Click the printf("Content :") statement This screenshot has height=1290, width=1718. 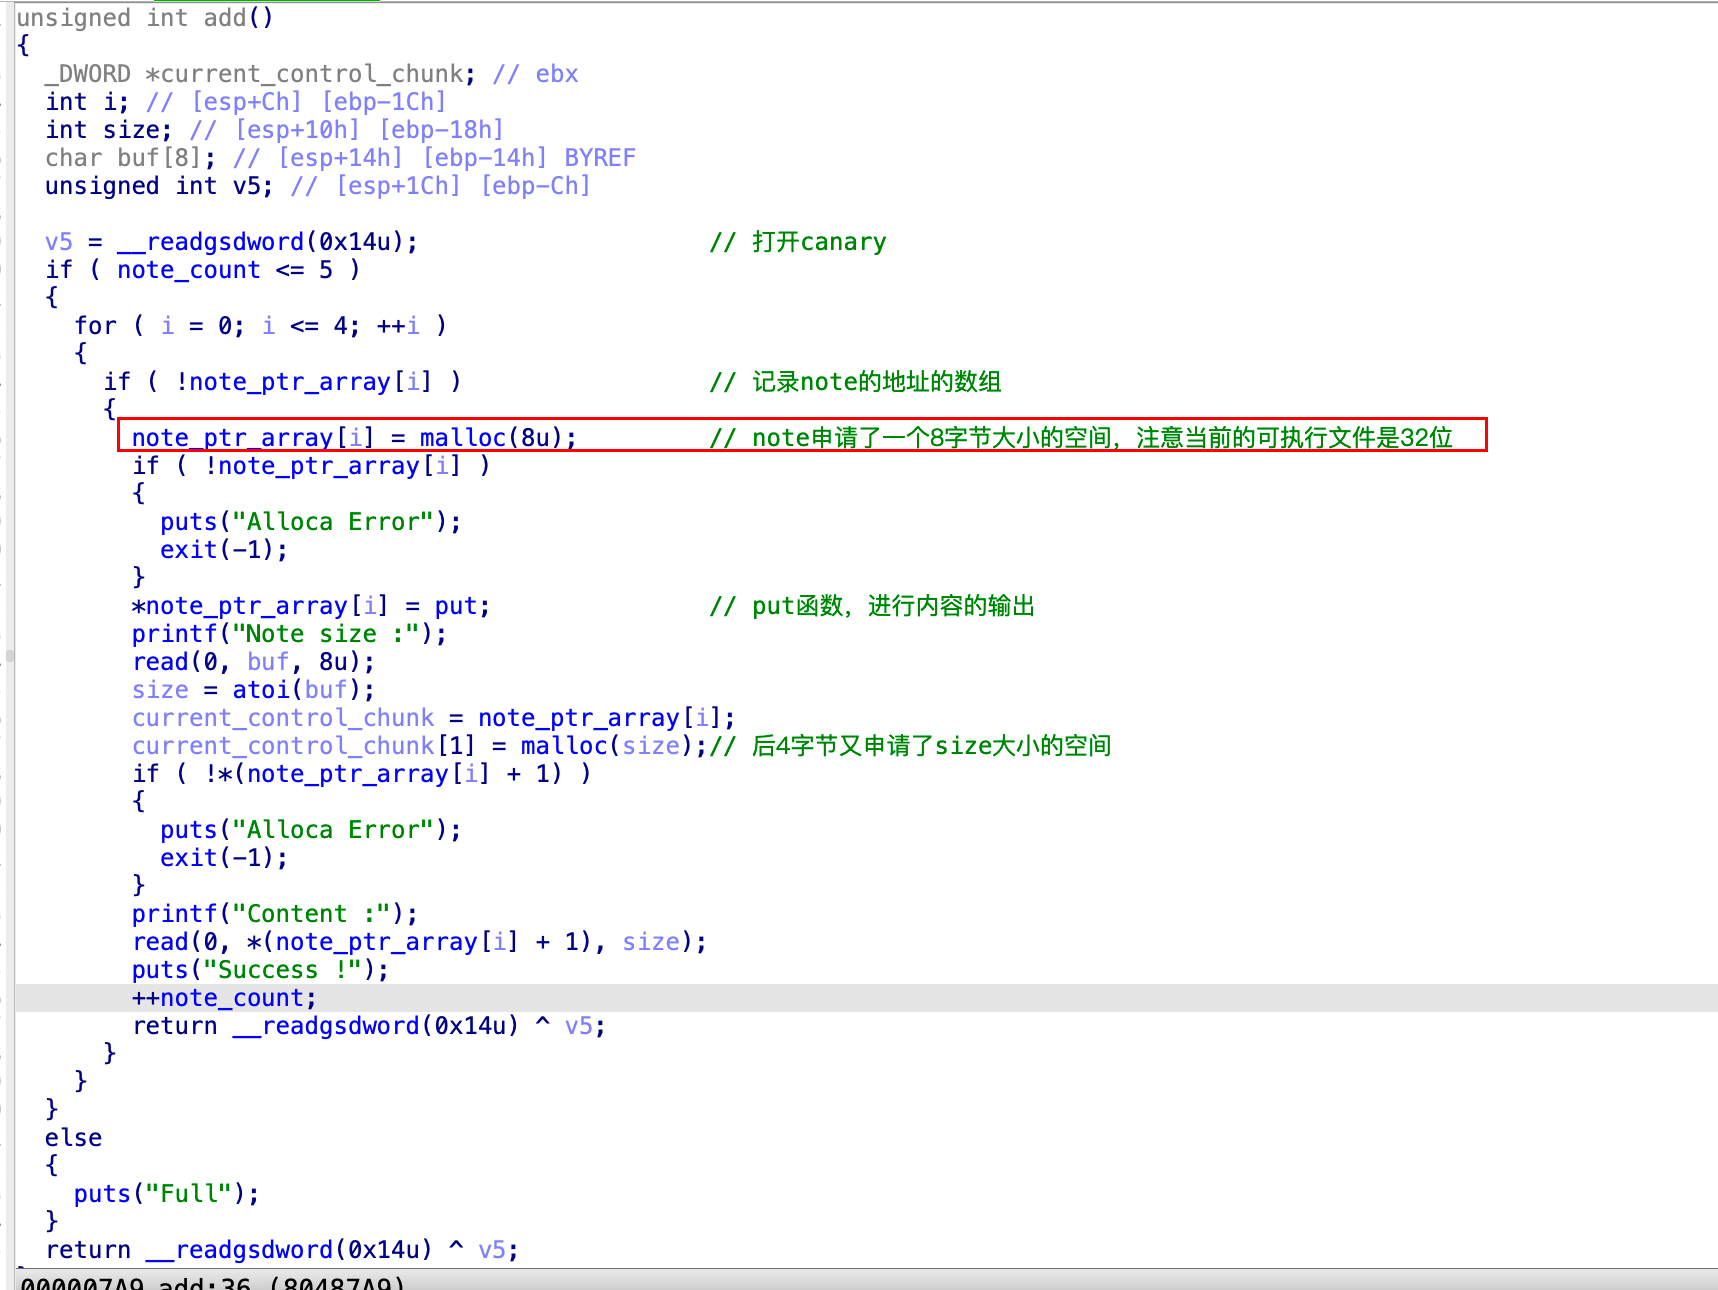tap(272, 913)
